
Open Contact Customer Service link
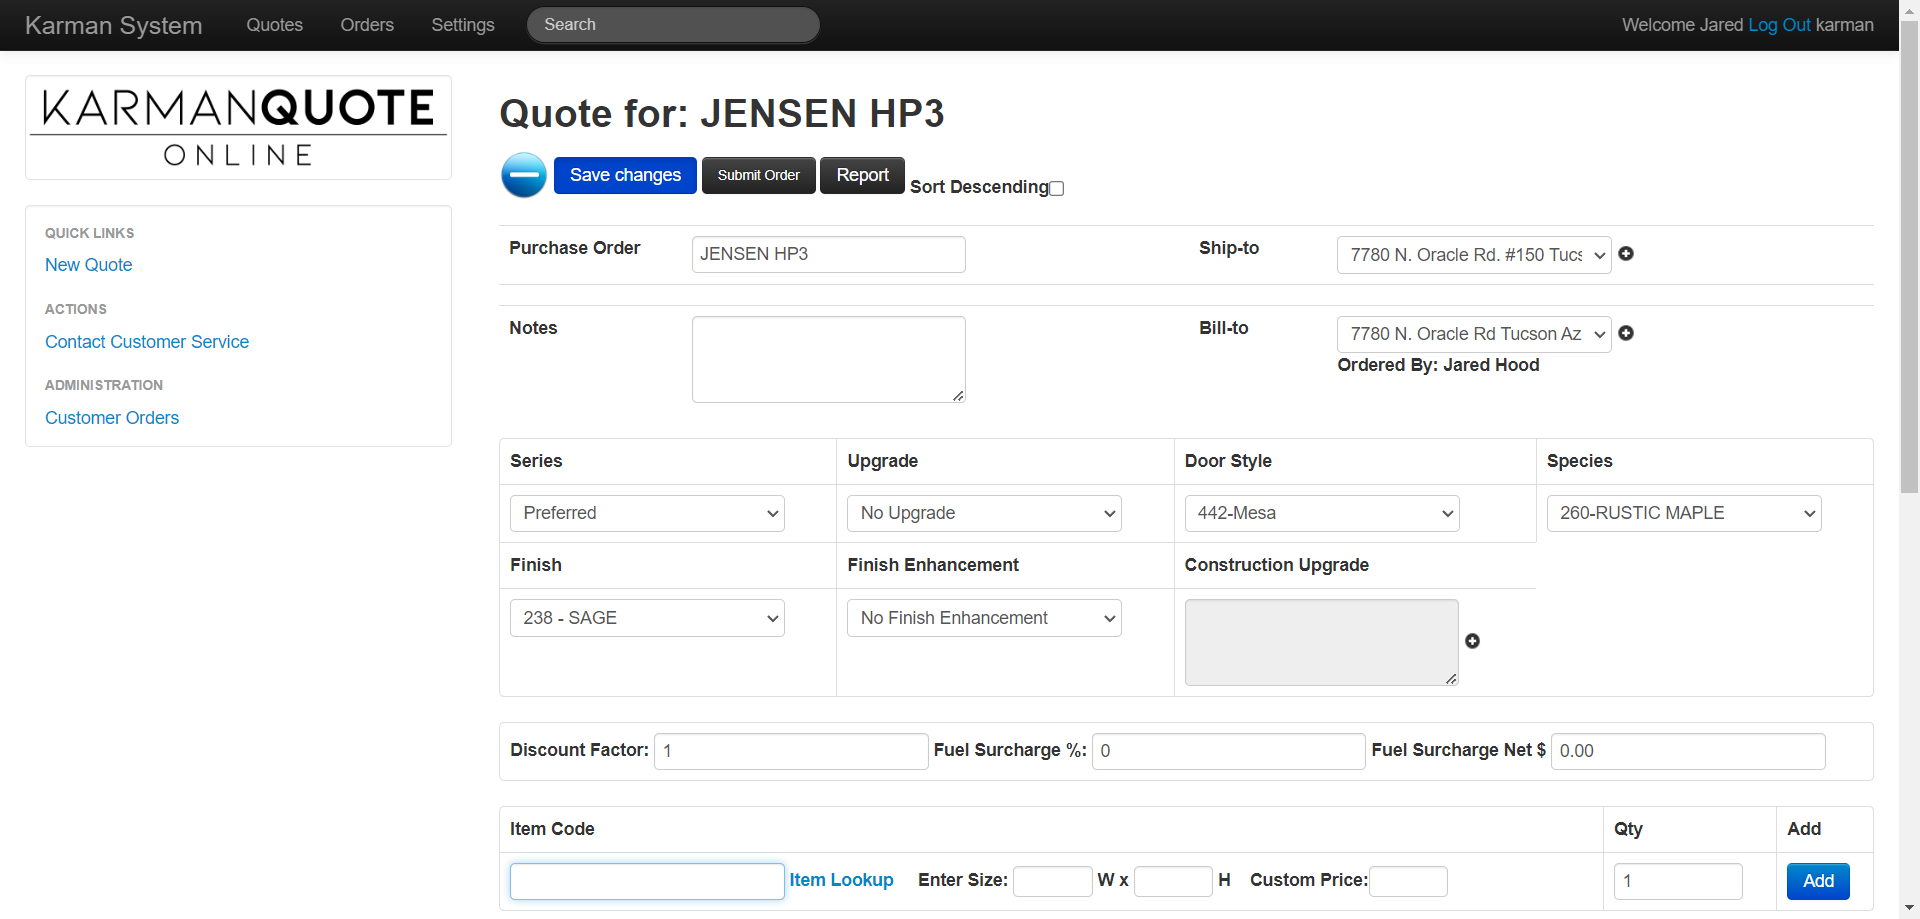coord(147,342)
